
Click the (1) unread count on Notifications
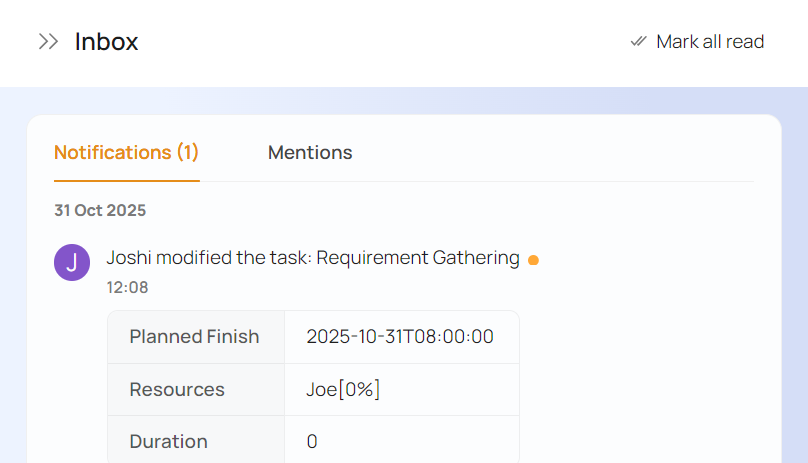[188, 153]
